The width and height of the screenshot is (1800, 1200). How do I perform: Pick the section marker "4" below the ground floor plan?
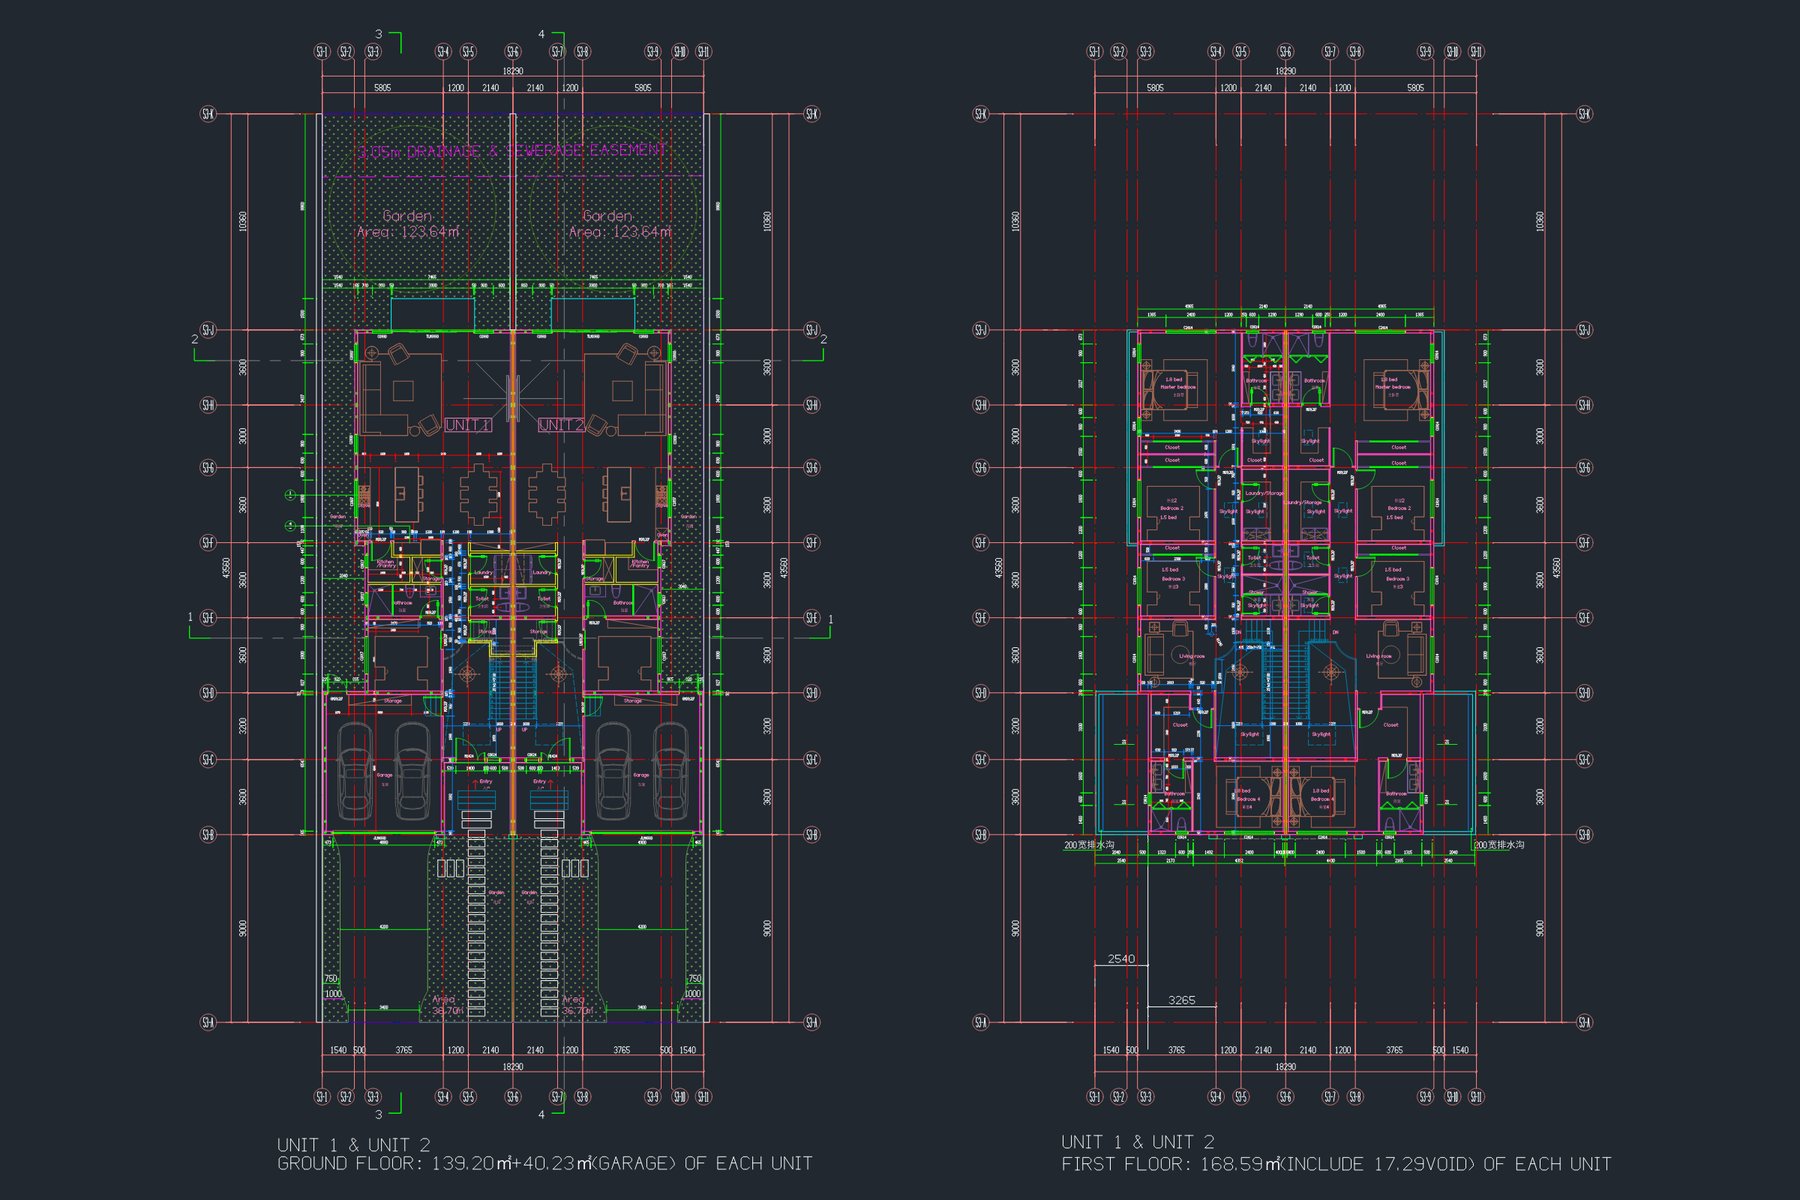pos(542,1114)
